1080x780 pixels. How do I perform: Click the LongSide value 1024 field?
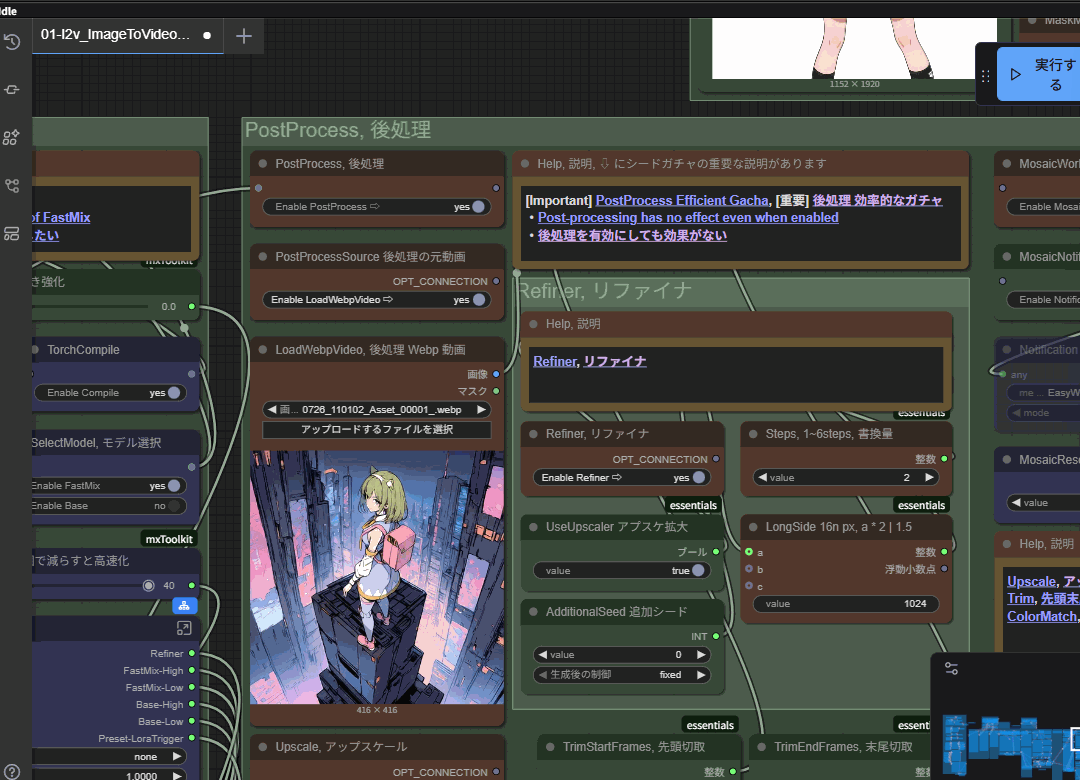pos(844,604)
